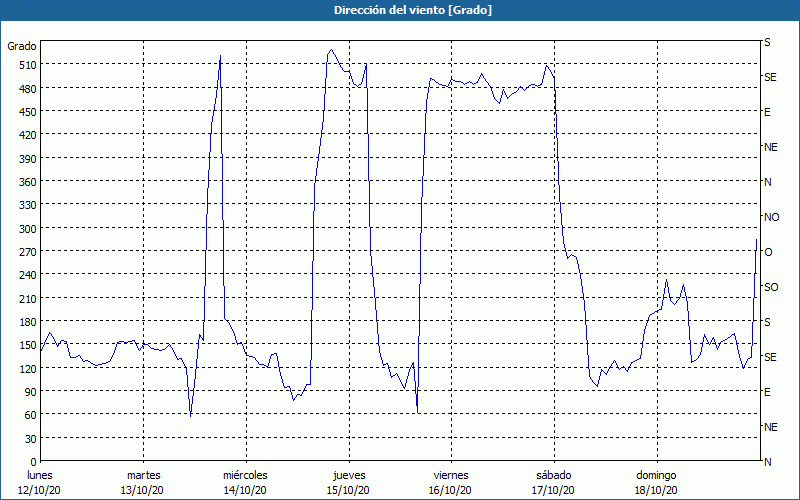Image resolution: width=800 pixels, height=500 pixels.
Task: Select the 90 y-axis value
Action: coord(31,392)
